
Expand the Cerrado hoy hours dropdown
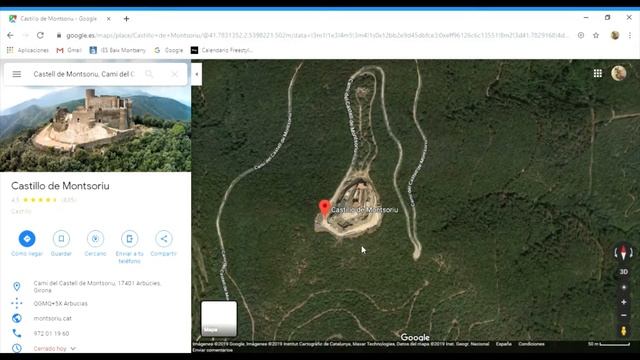click(x=73, y=349)
